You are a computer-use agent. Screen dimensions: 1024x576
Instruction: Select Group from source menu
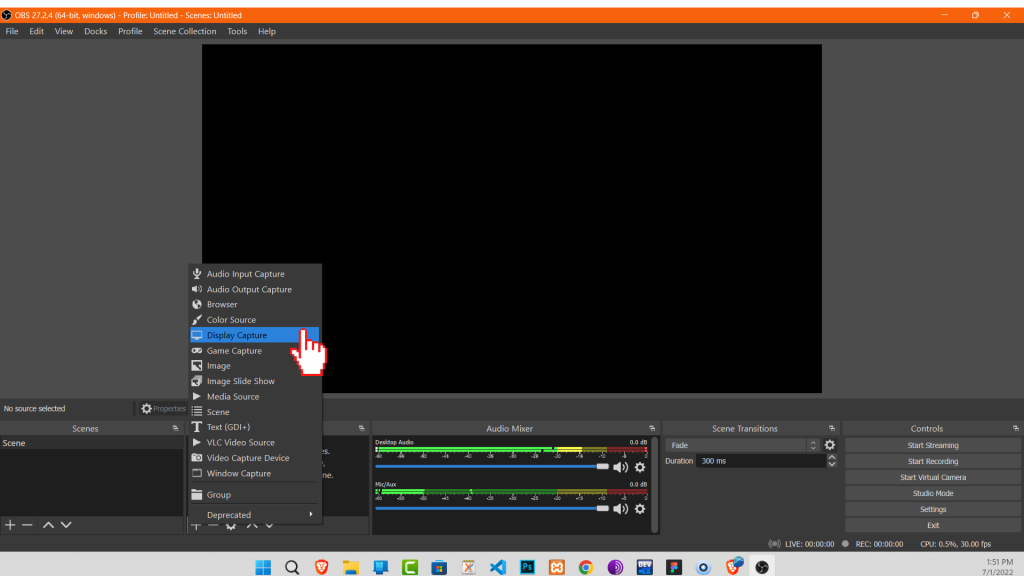tap(255, 494)
